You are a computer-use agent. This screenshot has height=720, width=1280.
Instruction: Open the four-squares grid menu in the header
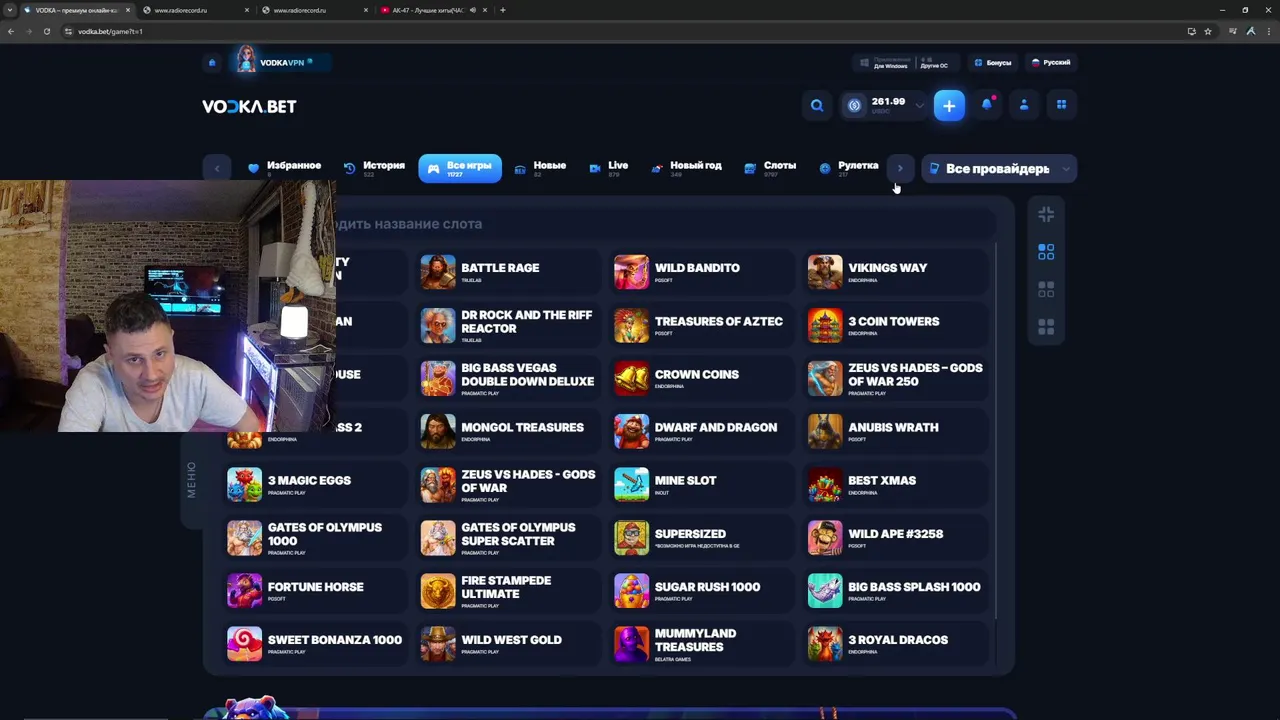tap(1062, 104)
